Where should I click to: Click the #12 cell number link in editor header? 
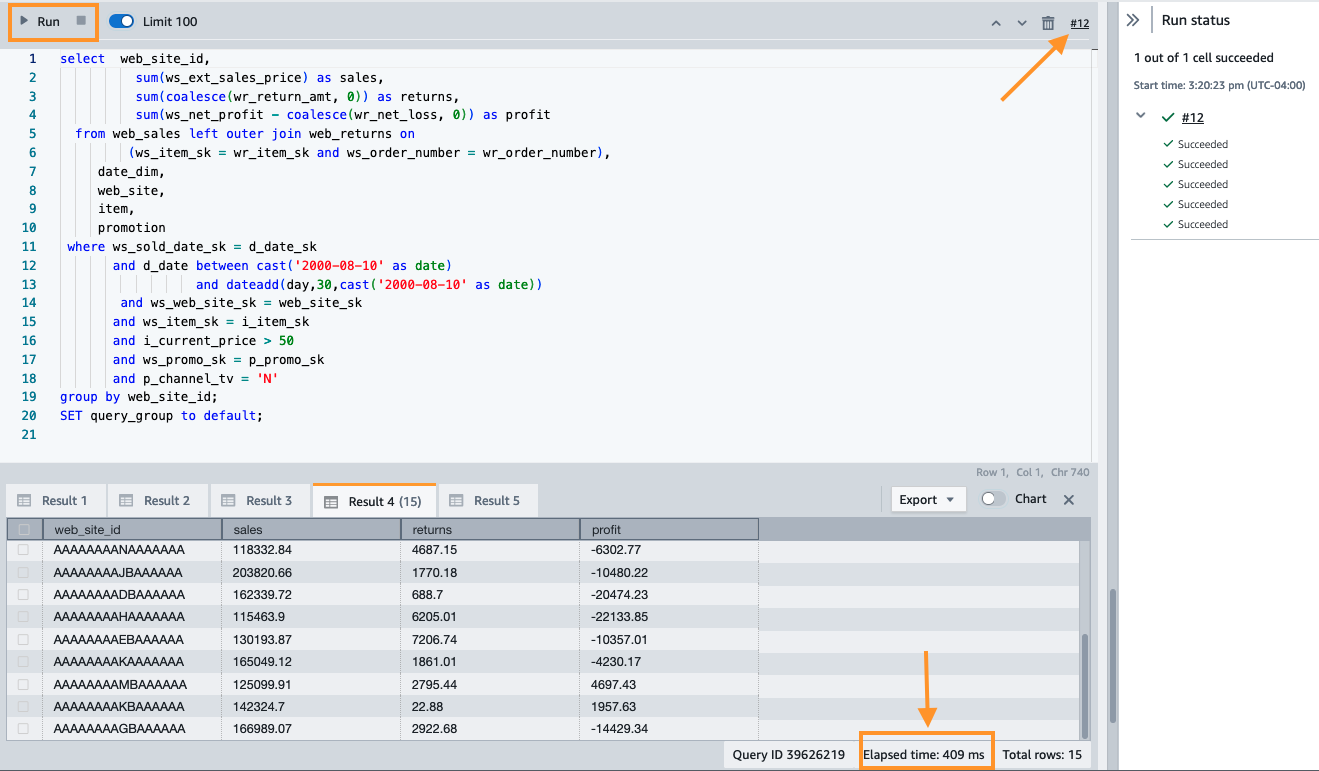click(x=1079, y=23)
